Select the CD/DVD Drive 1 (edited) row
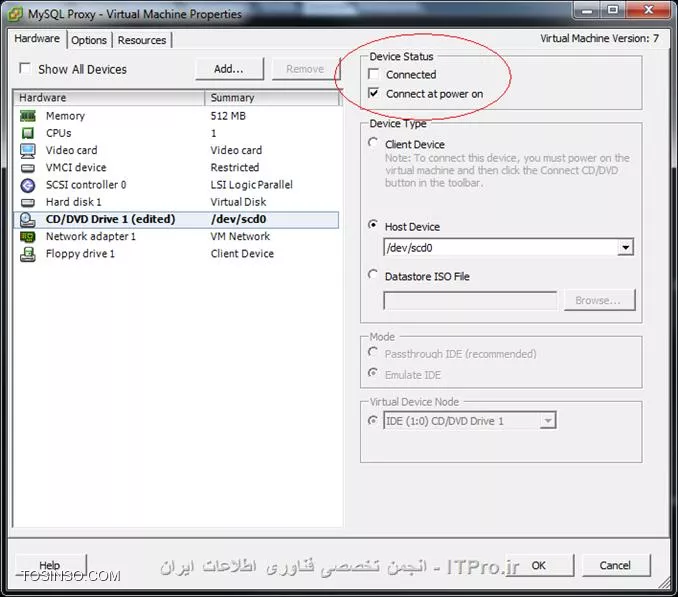Viewport: 678px width, 597px height. [x=176, y=220]
